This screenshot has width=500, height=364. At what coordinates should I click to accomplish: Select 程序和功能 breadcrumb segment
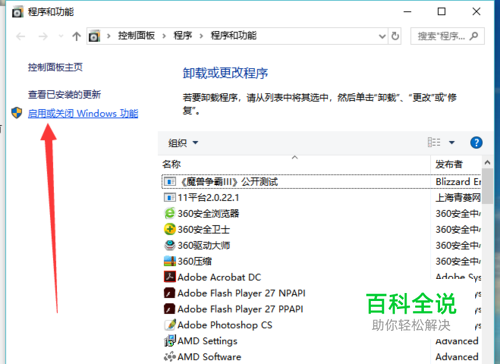pos(234,36)
